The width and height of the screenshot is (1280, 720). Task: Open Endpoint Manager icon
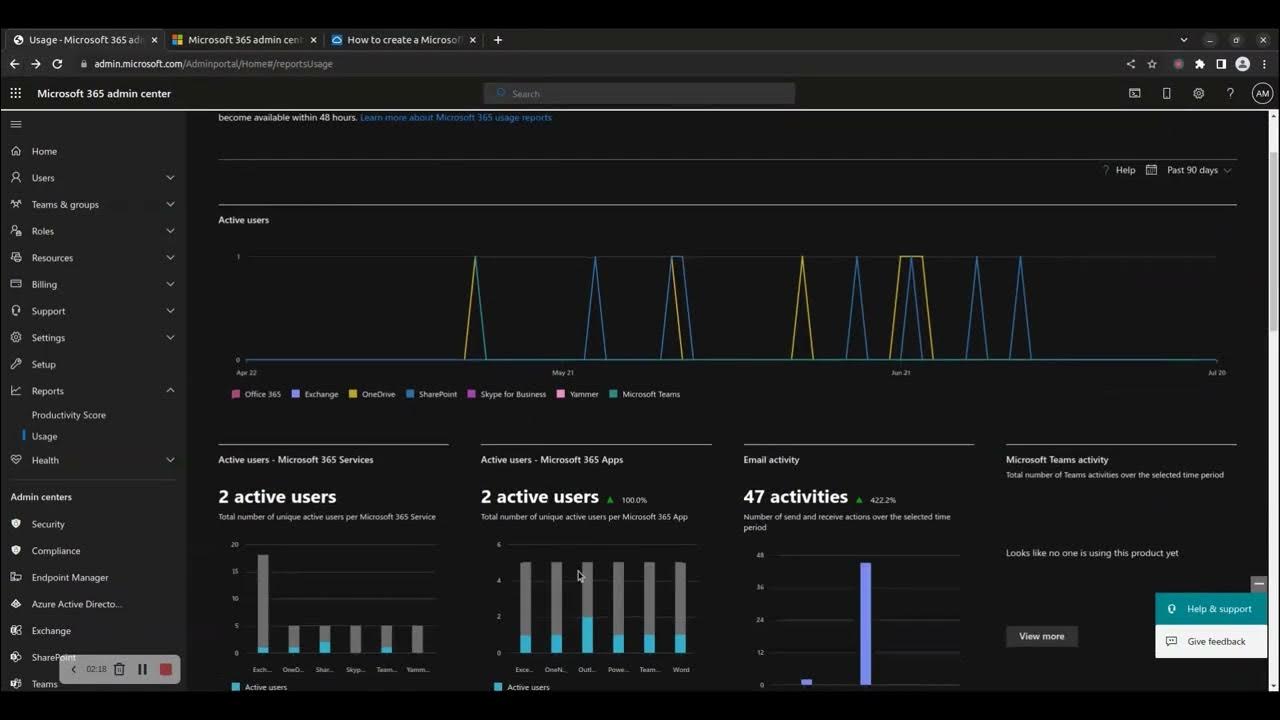(x=16, y=577)
